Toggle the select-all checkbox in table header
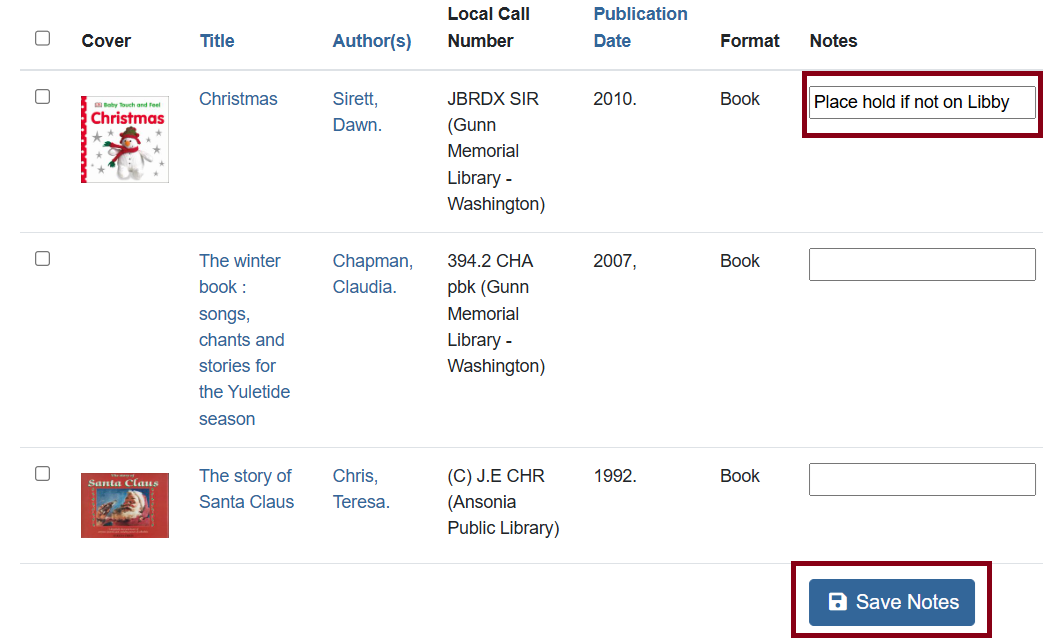 (42, 38)
